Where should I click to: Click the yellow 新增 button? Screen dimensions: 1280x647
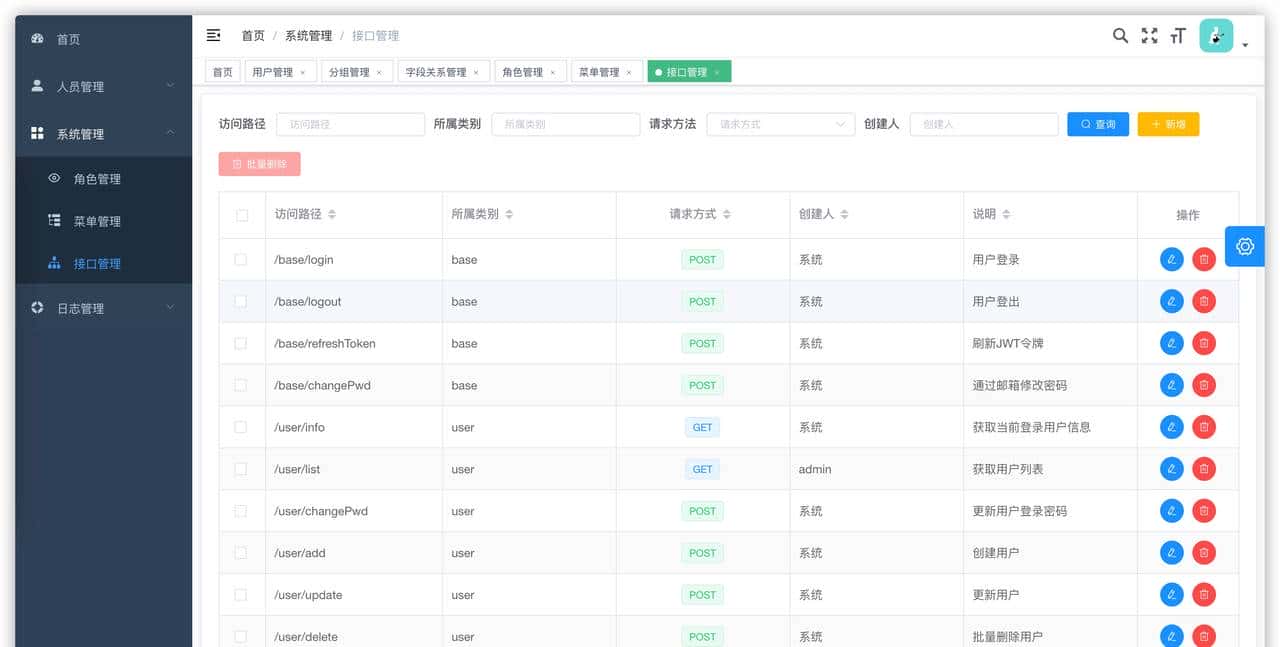tap(1167, 123)
